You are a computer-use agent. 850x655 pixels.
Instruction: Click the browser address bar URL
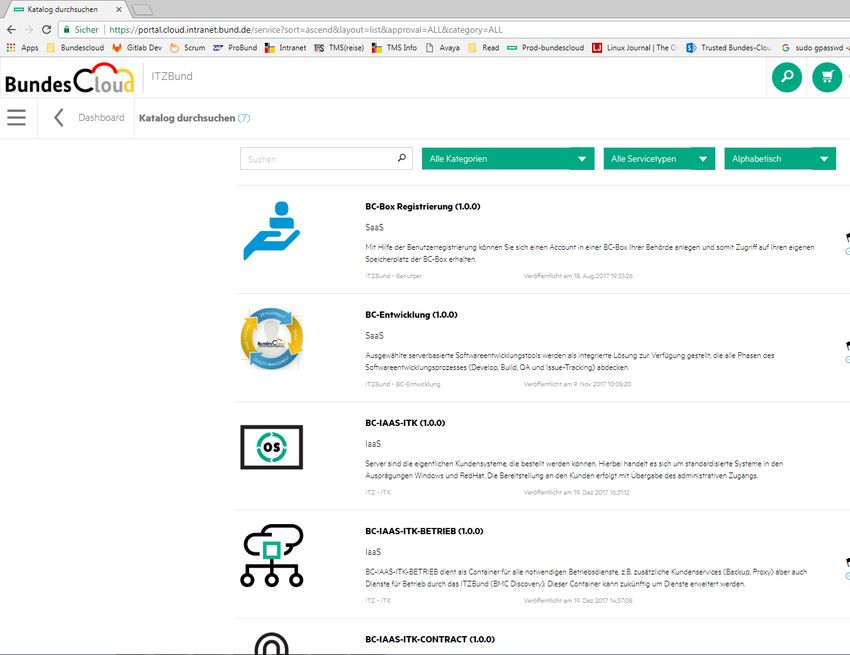(x=306, y=30)
